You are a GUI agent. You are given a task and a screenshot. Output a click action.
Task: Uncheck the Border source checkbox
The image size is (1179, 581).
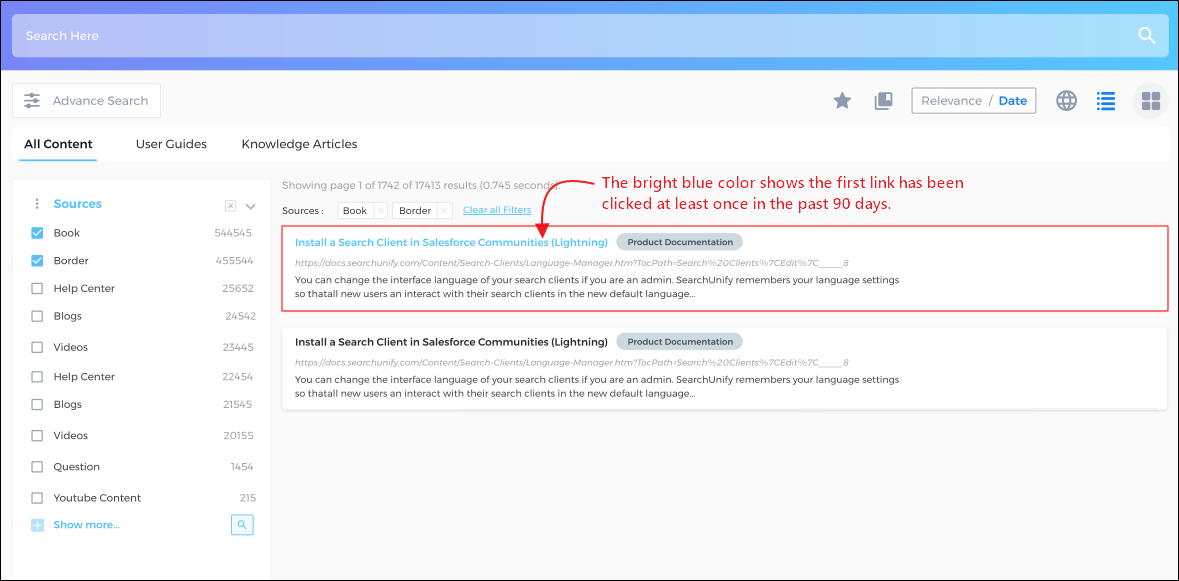37,261
